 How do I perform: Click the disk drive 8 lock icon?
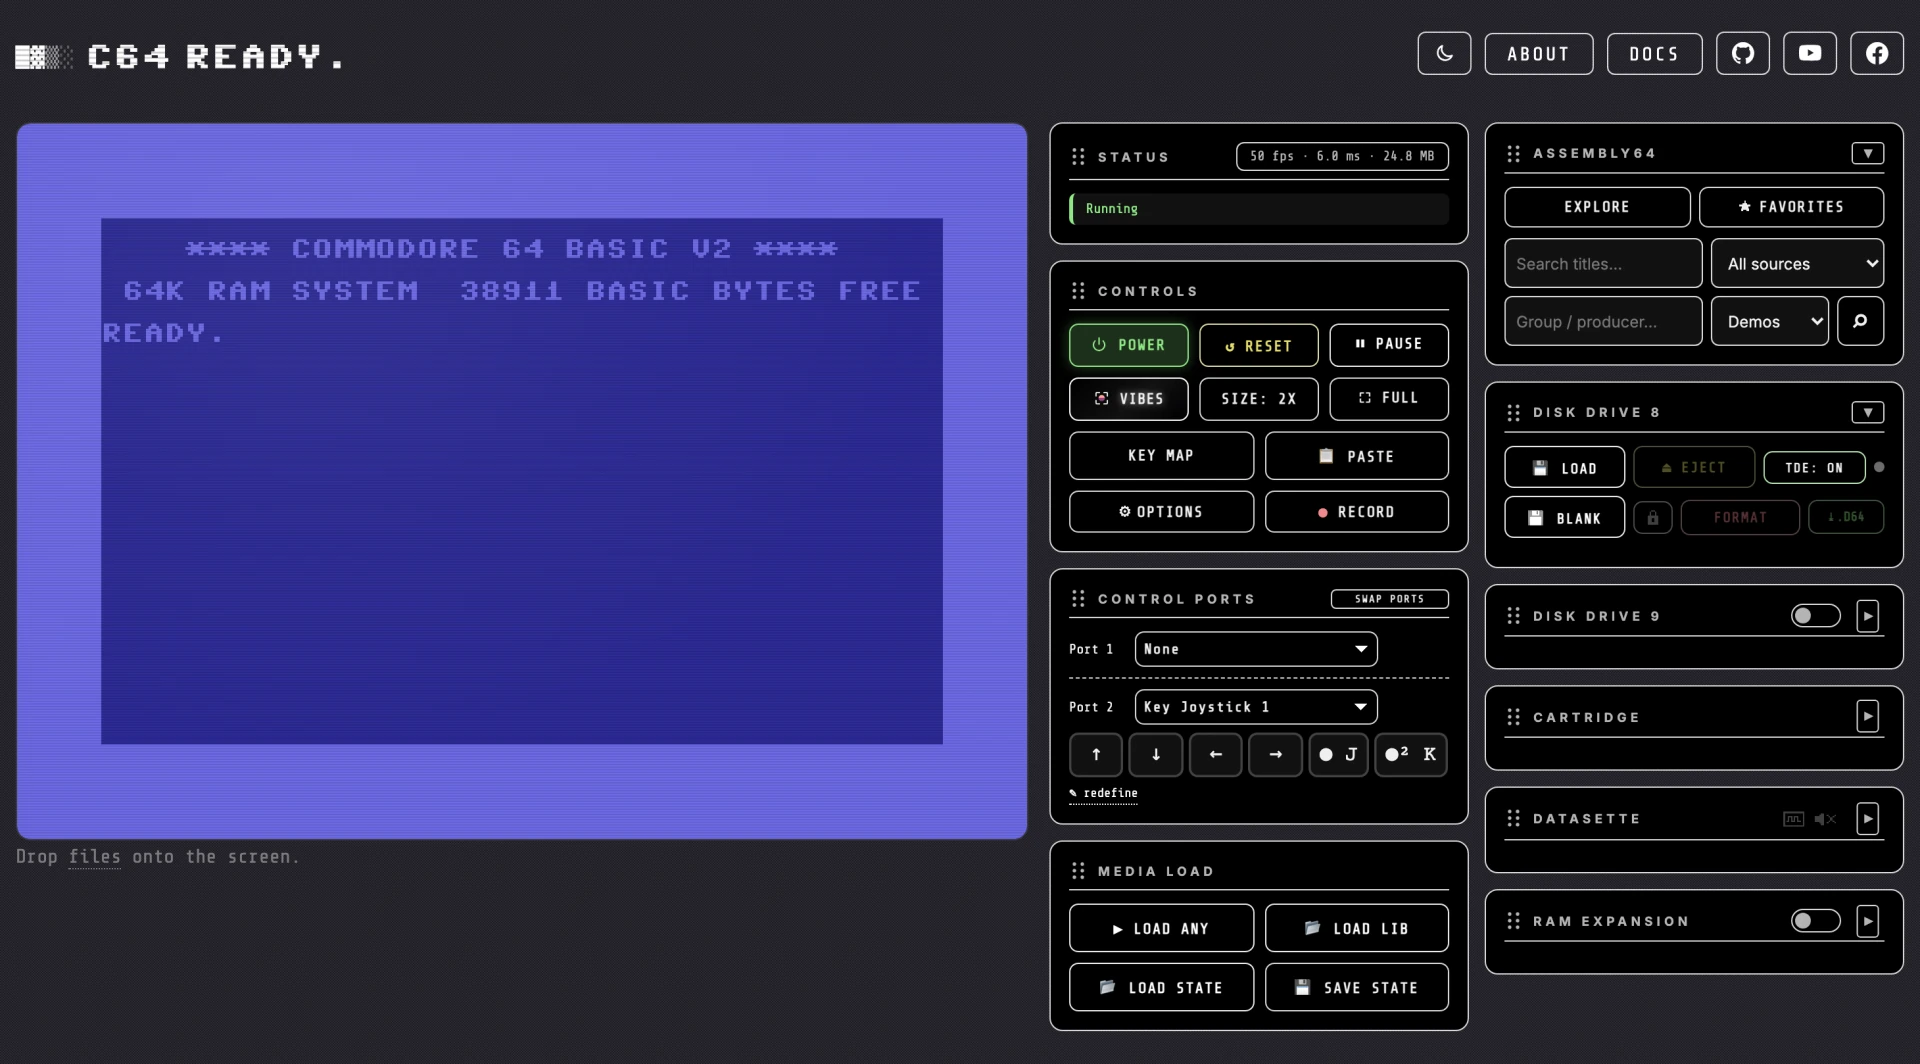click(x=1653, y=518)
